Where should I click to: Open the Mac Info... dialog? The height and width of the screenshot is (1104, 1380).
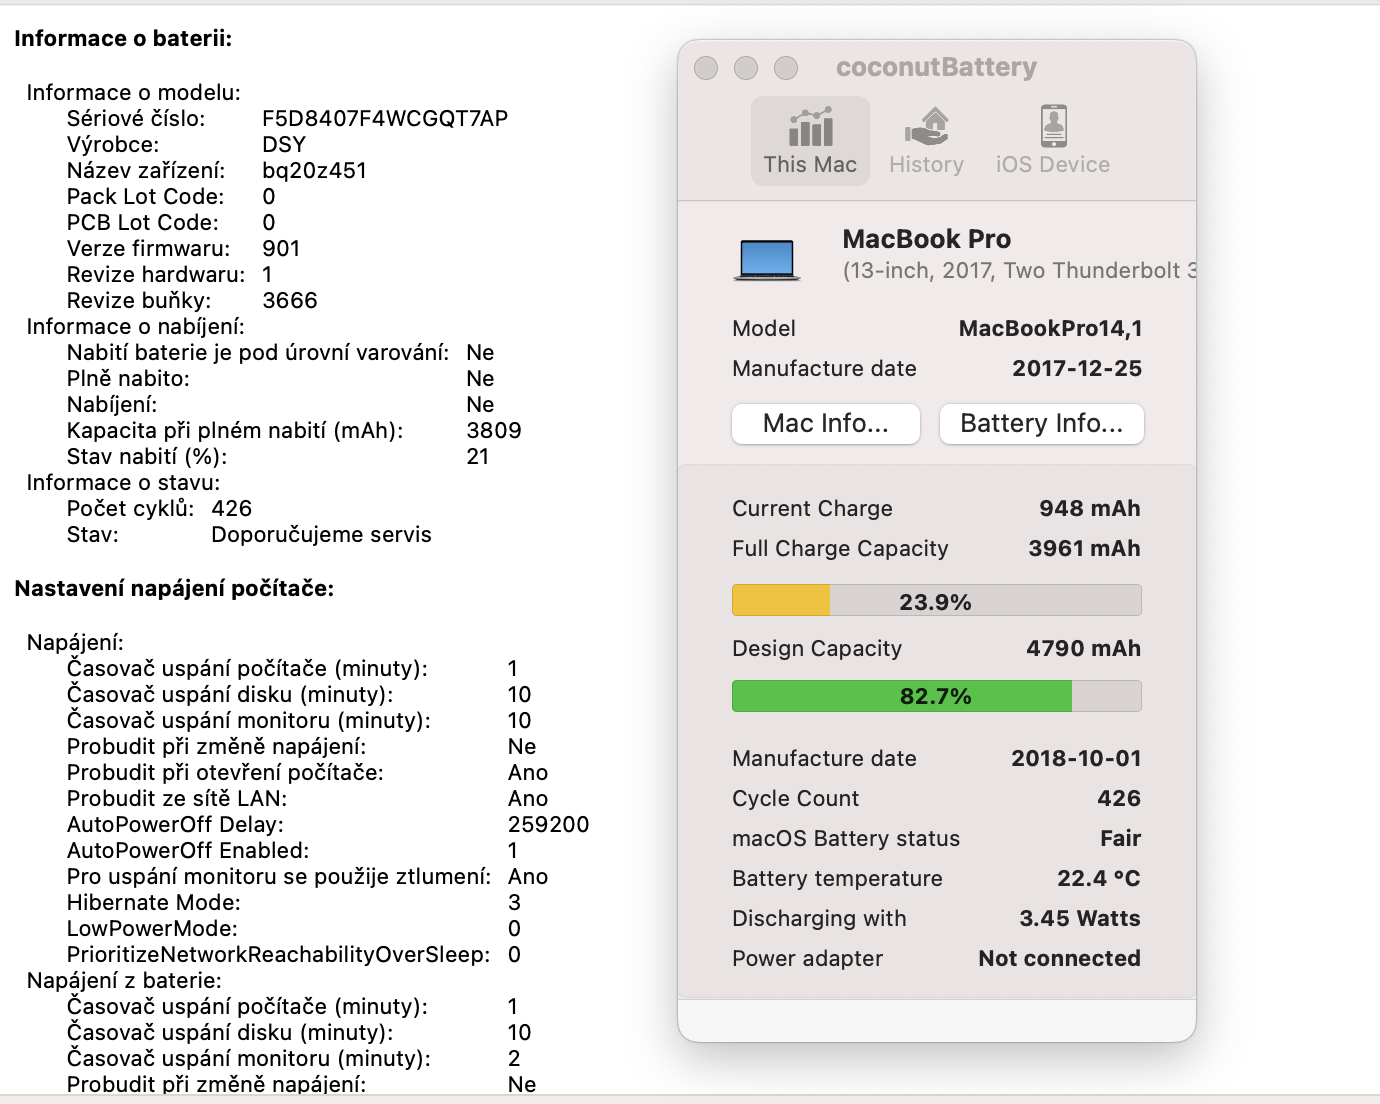[825, 424]
